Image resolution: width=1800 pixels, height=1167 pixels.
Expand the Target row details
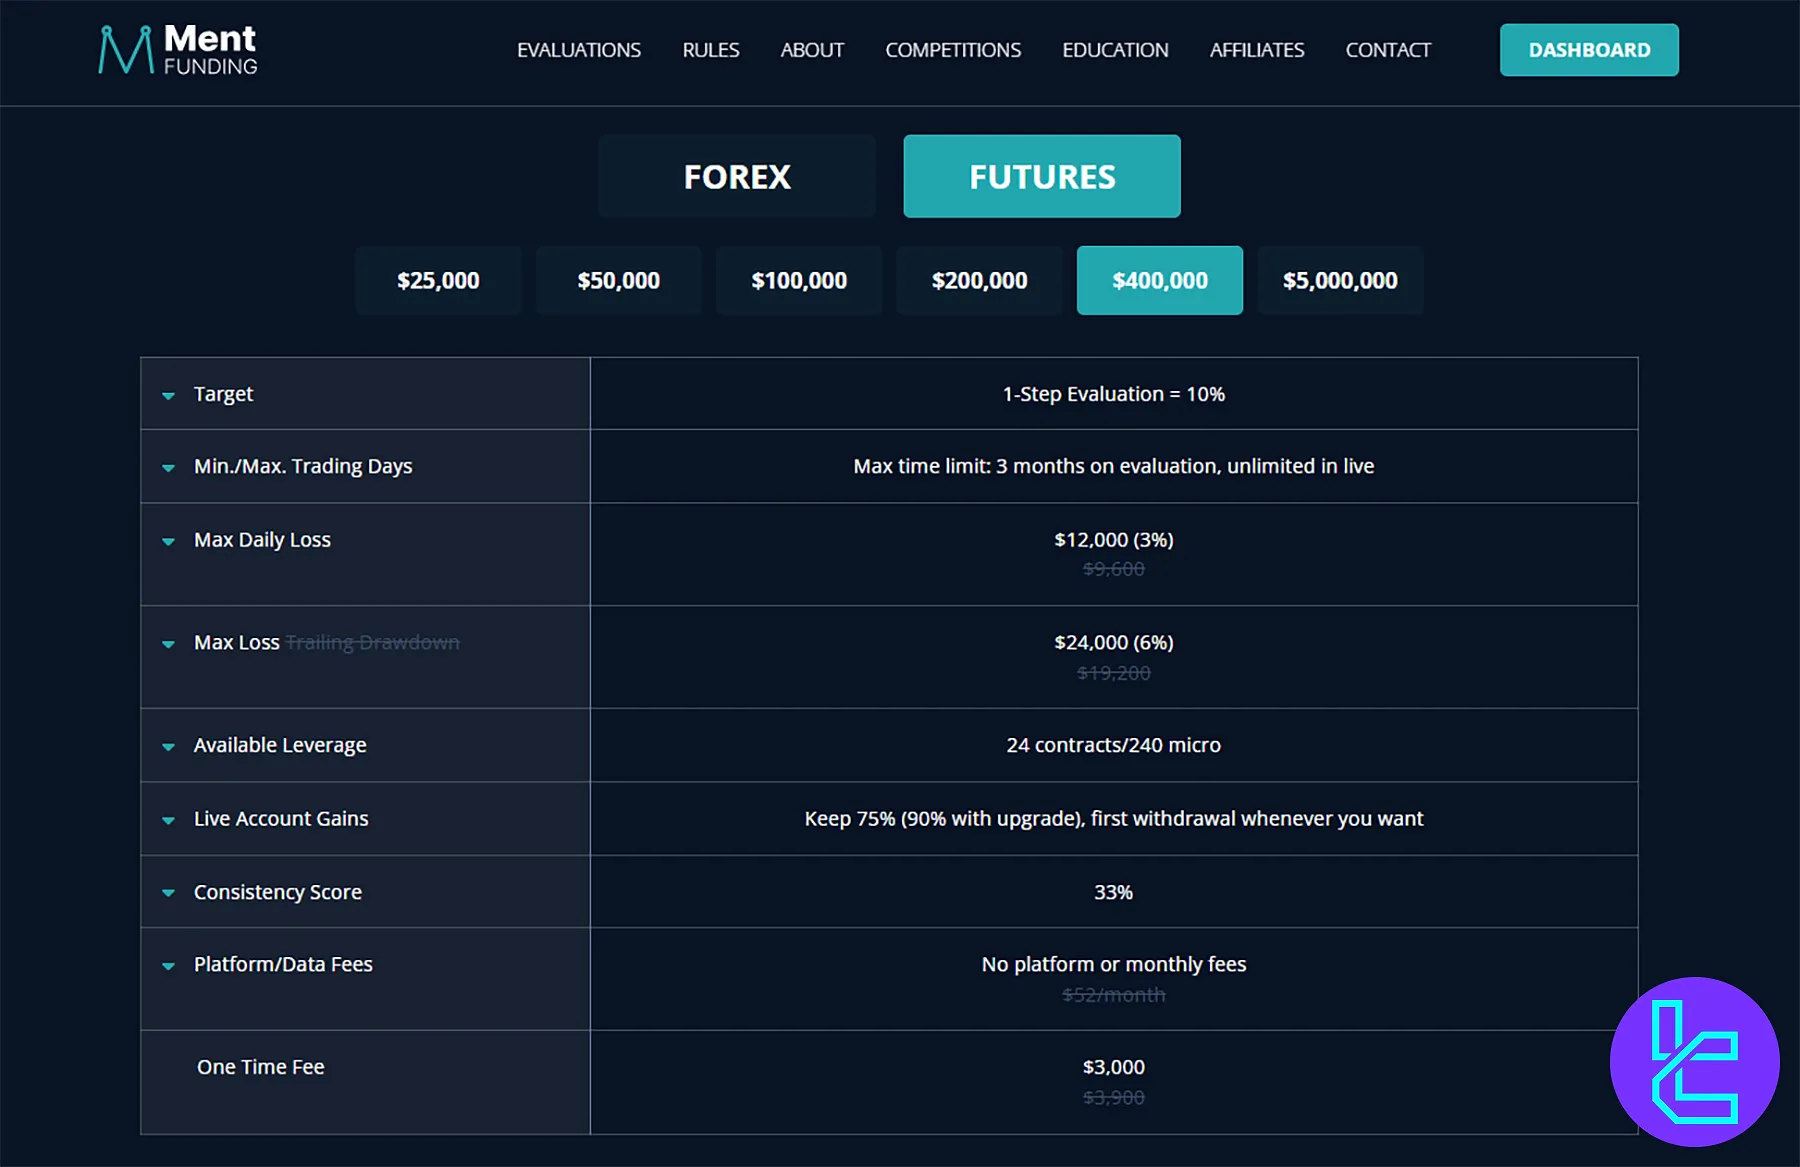click(168, 396)
